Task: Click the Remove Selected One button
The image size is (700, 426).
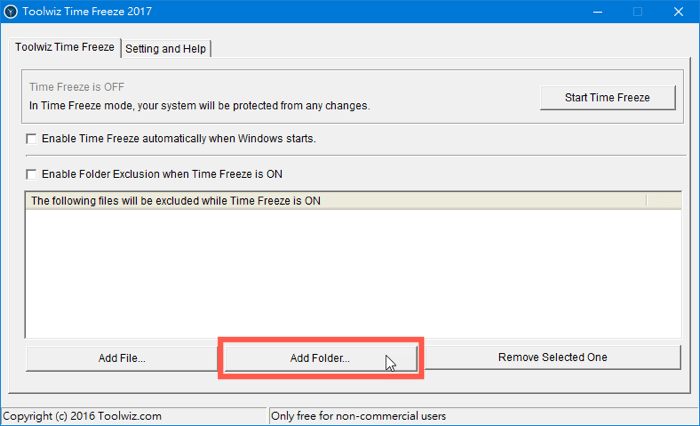Action: click(x=552, y=358)
